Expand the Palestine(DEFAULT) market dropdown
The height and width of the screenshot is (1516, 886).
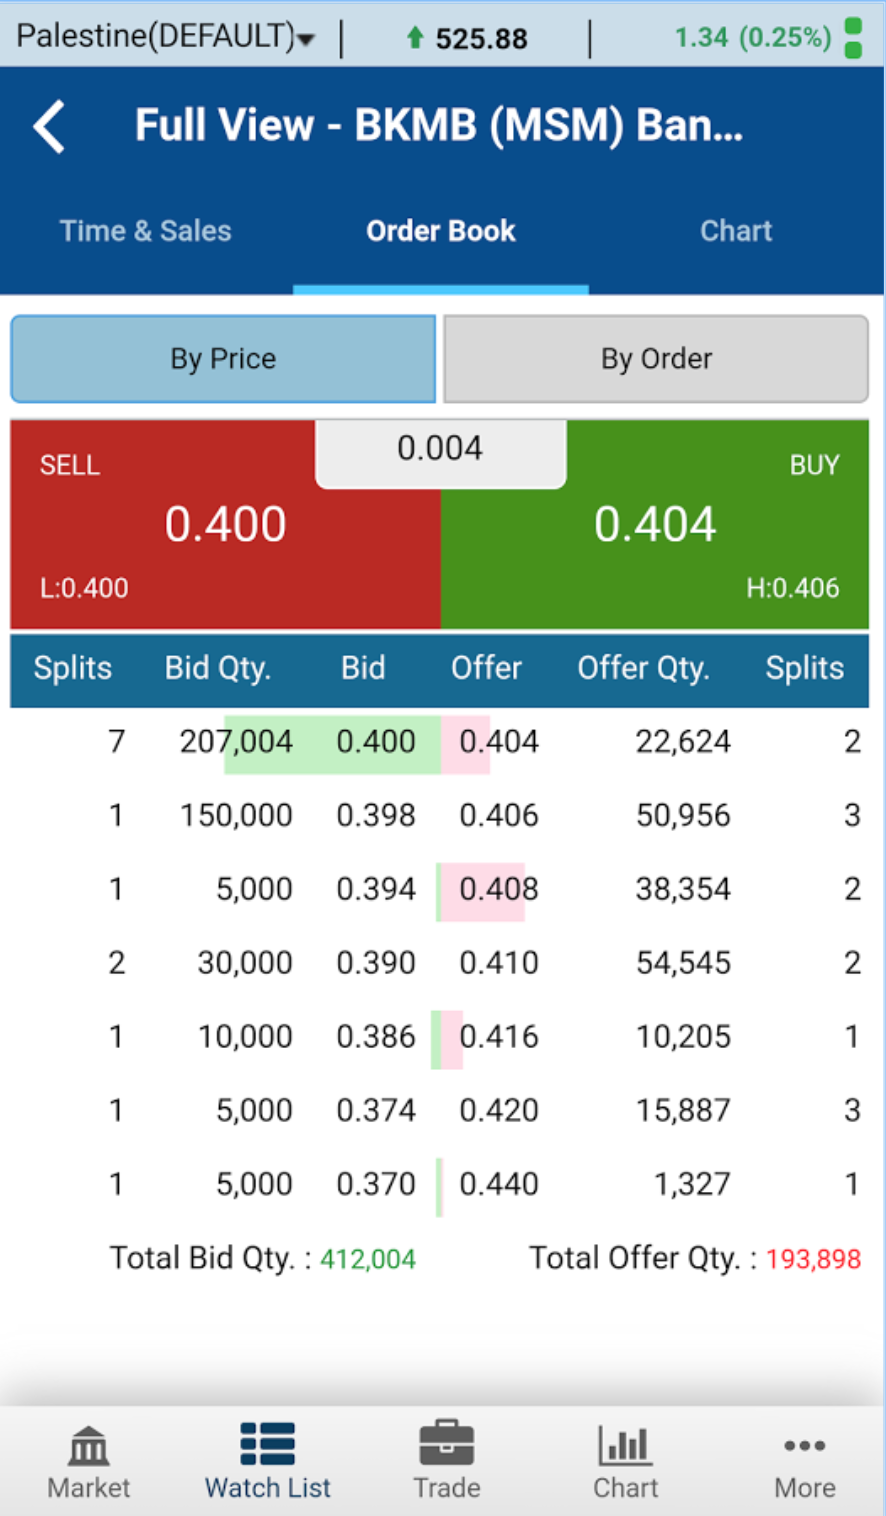tap(166, 37)
